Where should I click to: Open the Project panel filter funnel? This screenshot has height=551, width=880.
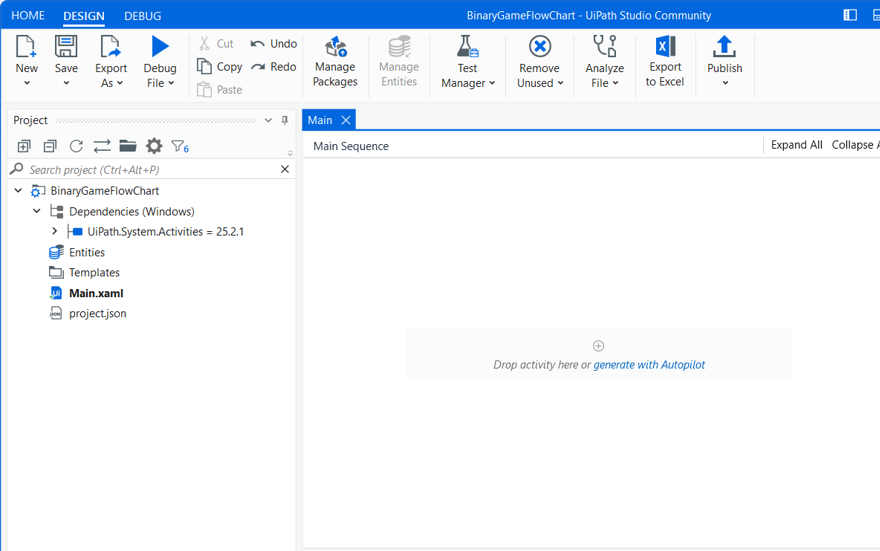180,146
